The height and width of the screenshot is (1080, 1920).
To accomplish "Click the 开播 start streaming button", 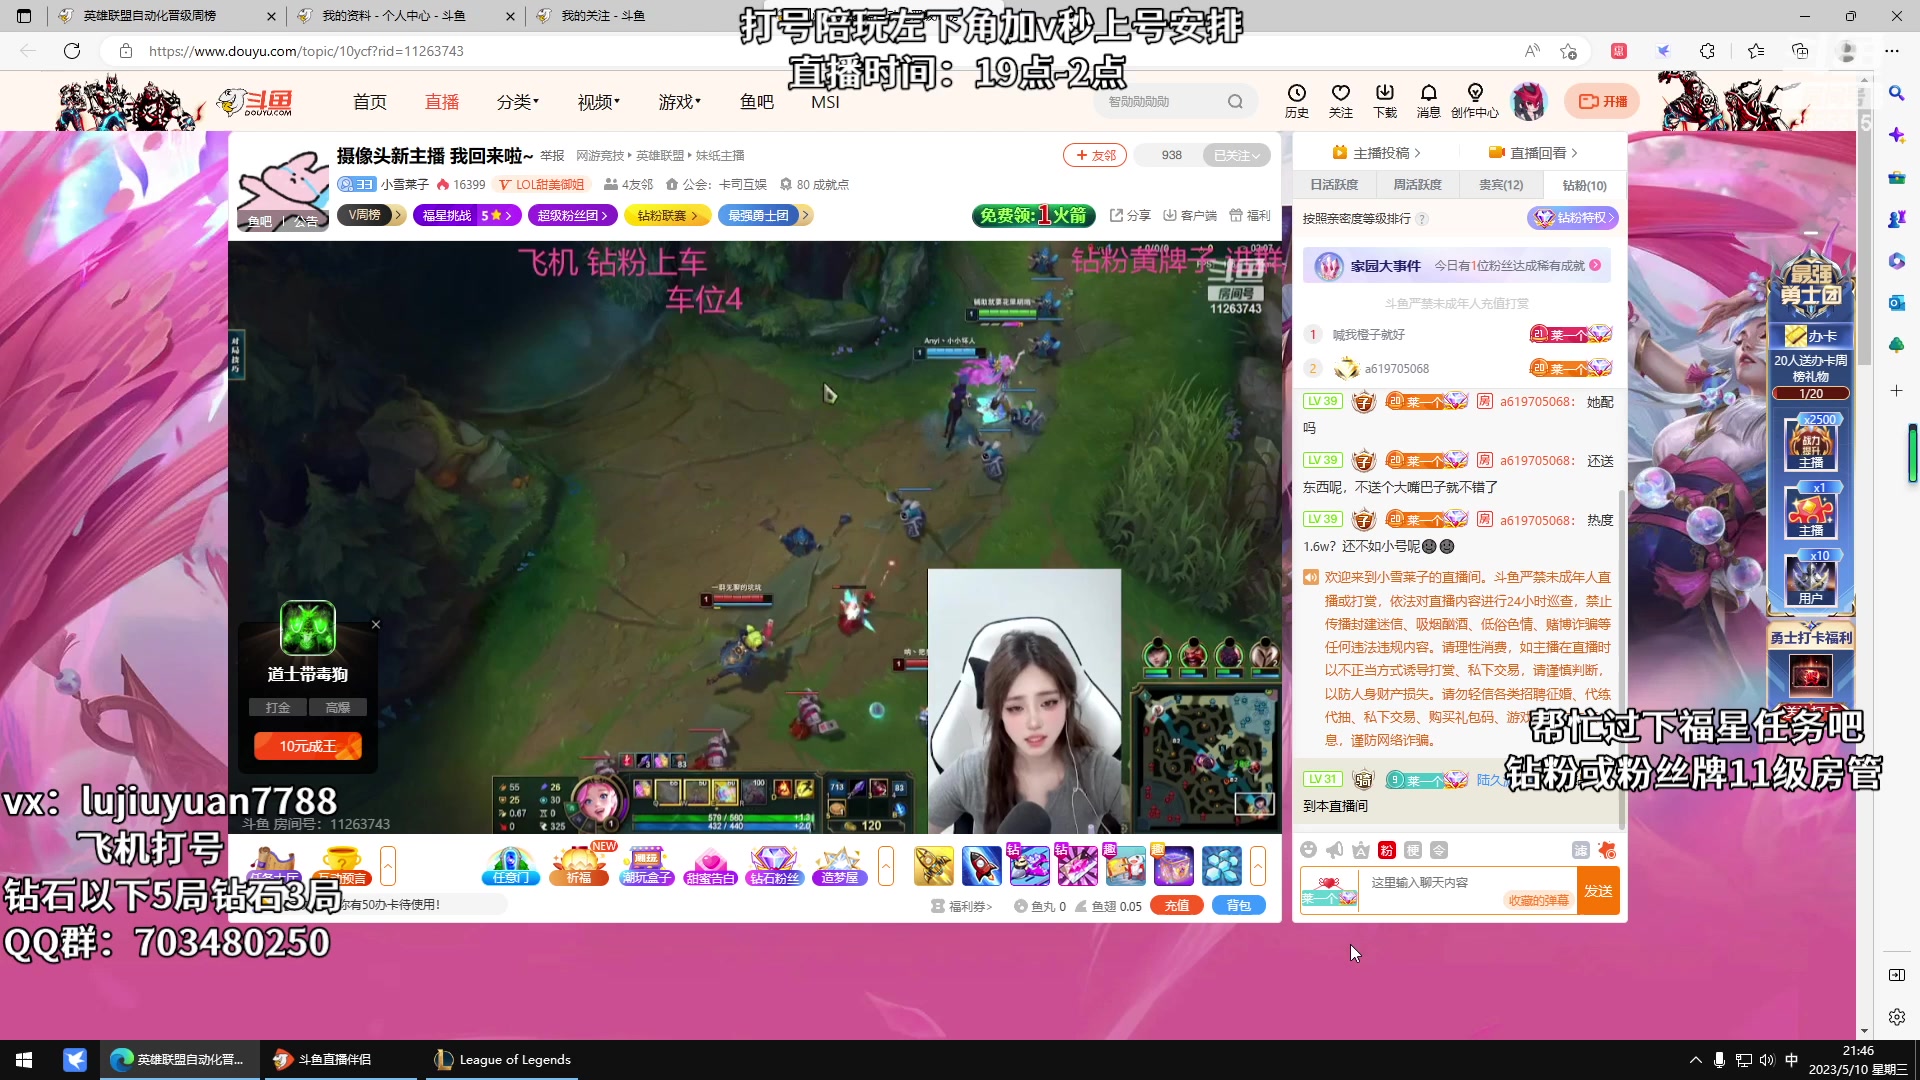I will tap(1602, 101).
